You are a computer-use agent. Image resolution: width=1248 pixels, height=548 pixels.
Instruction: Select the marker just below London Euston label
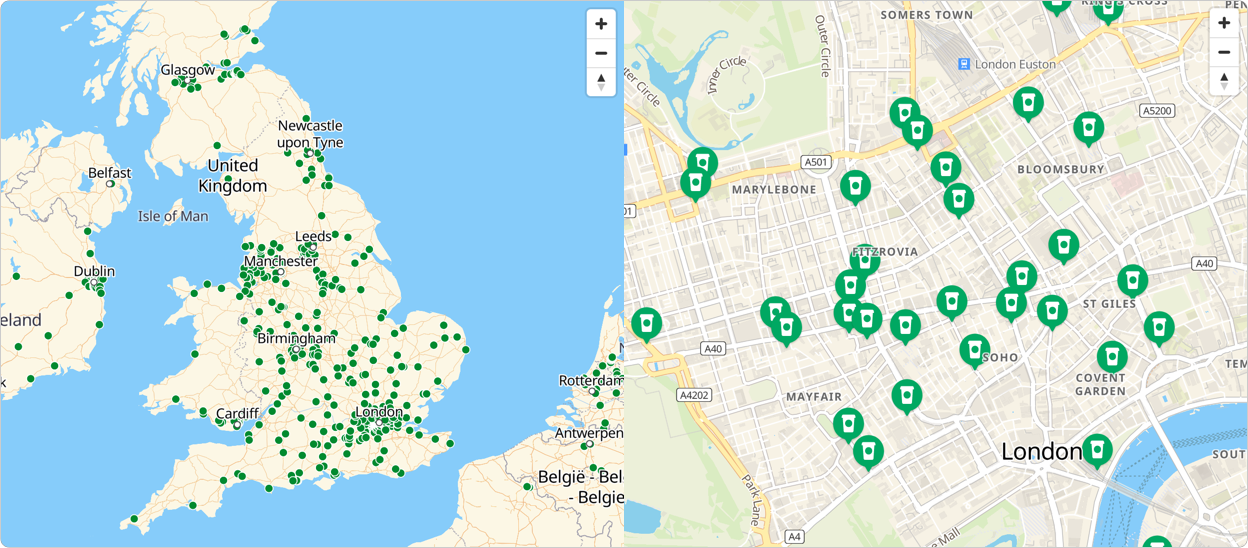[x=1027, y=102]
